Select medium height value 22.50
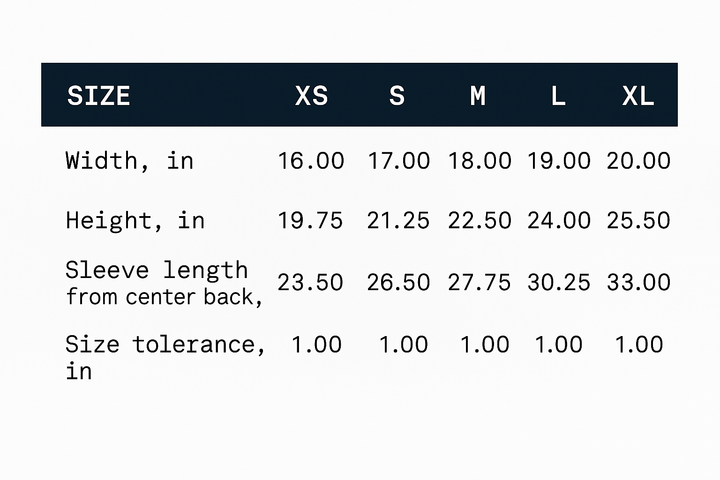This screenshot has height=480, width=720. (479, 220)
